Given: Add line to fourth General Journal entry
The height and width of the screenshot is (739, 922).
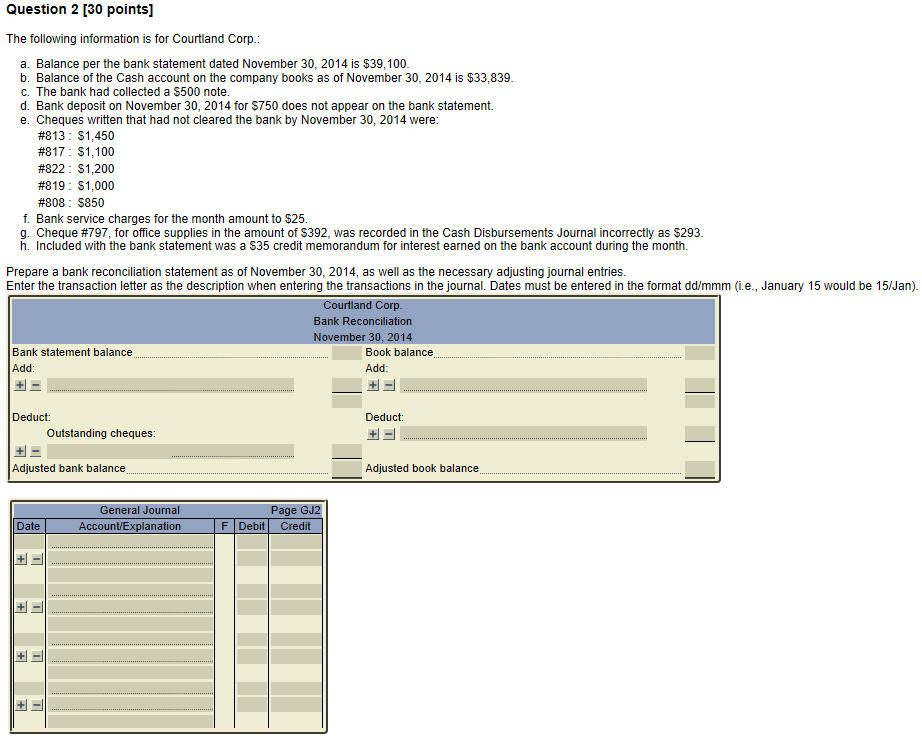Looking at the screenshot, I should click(x=21, y=704).
